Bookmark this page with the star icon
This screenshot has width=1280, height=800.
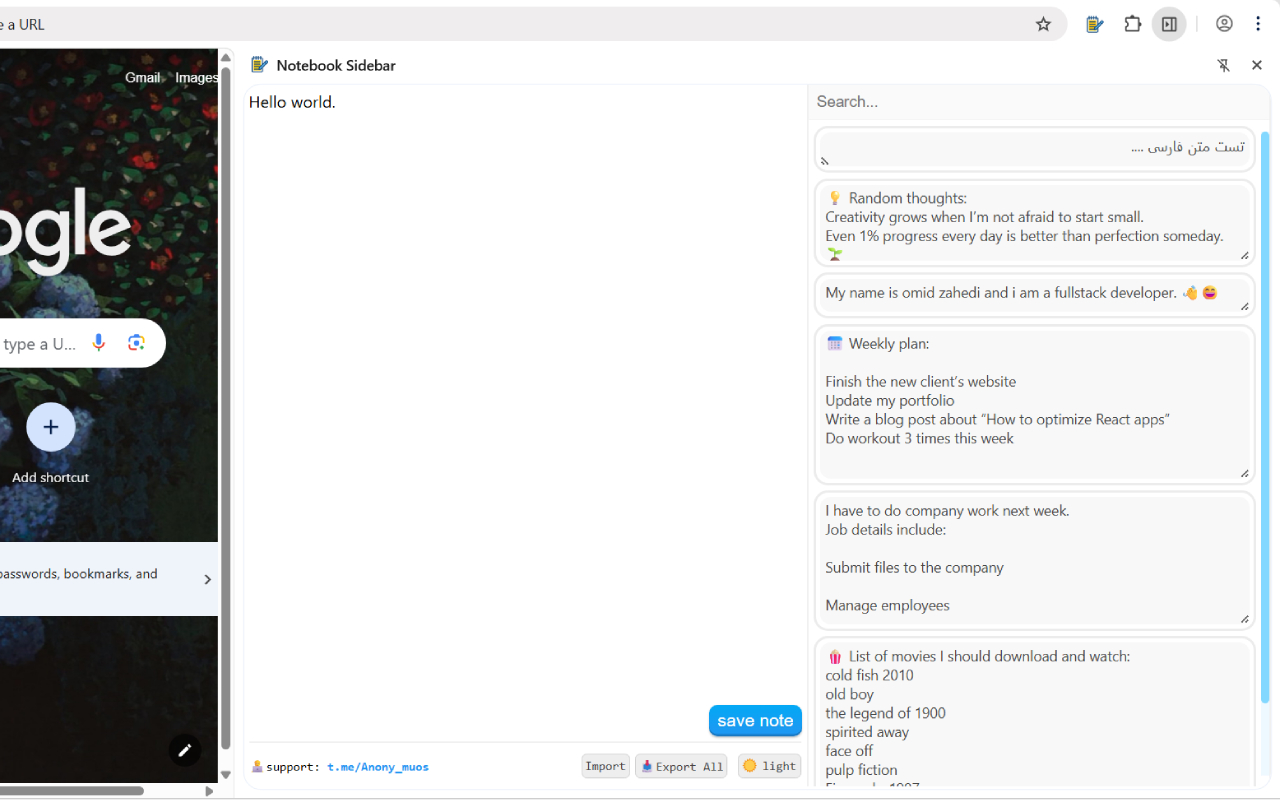click(x=1043, y=24)
